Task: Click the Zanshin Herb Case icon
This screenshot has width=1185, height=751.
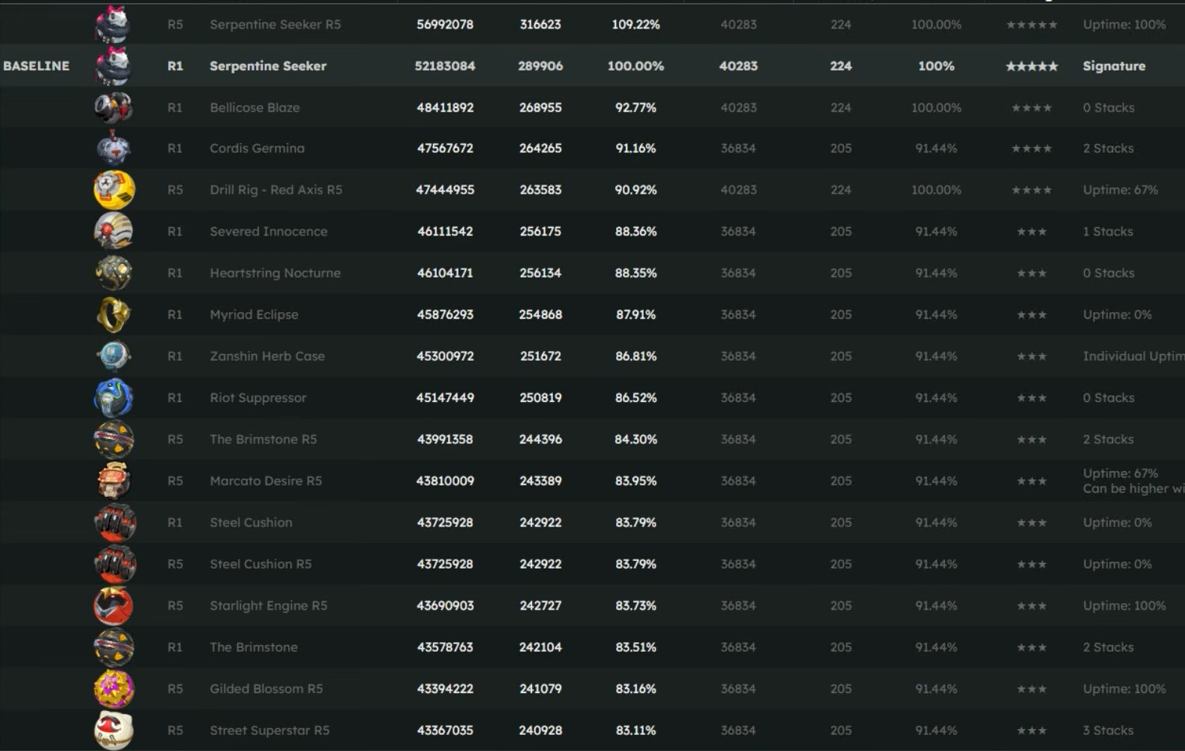Action: tap(113, 356)
